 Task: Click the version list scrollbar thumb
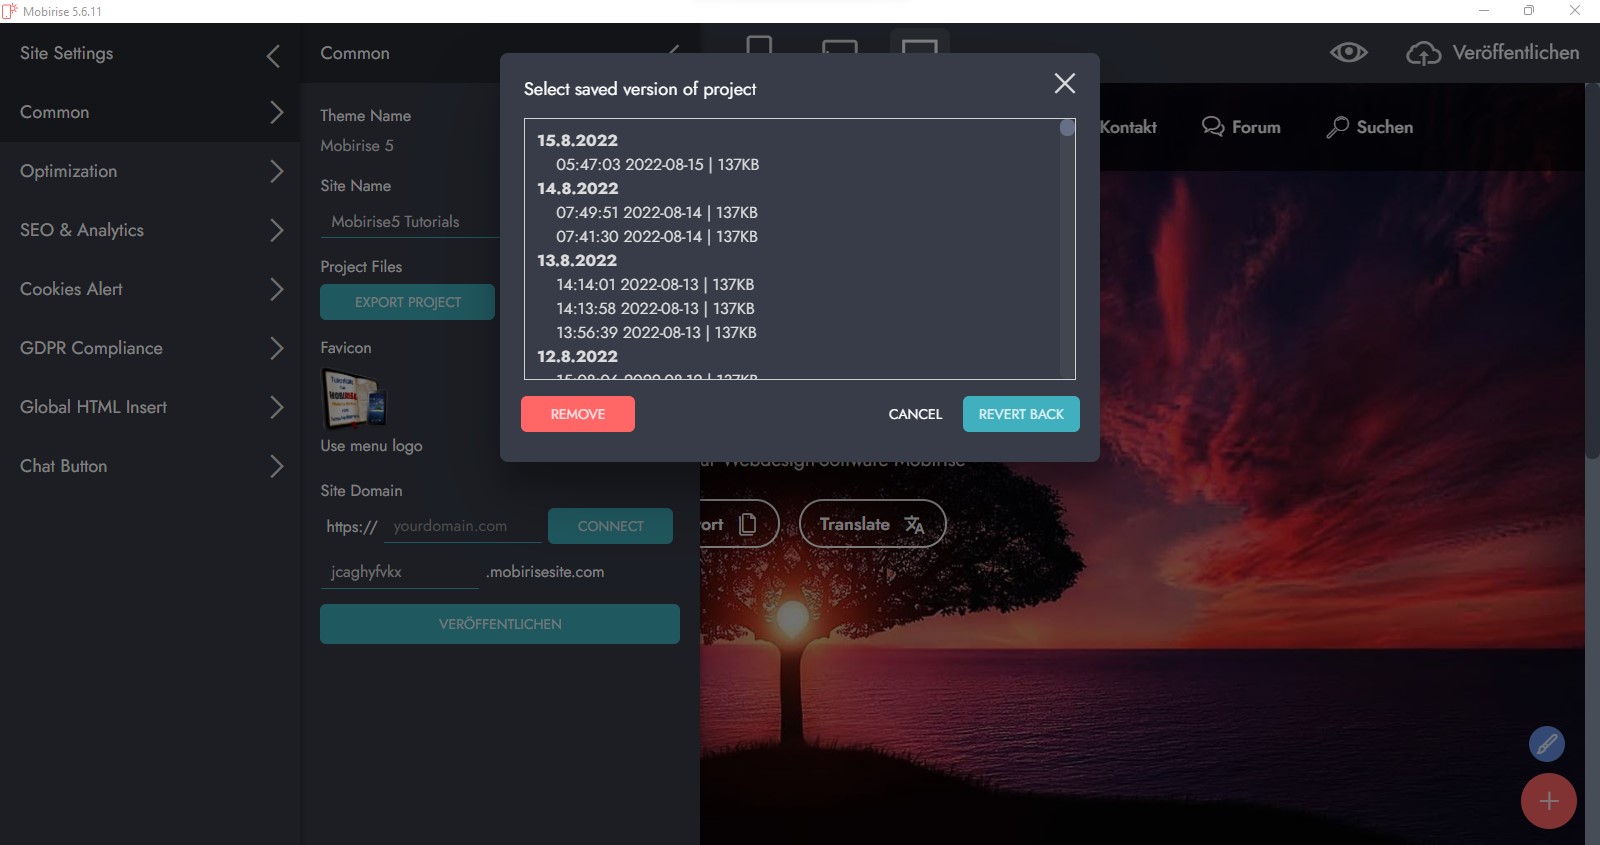(1067, 128)
